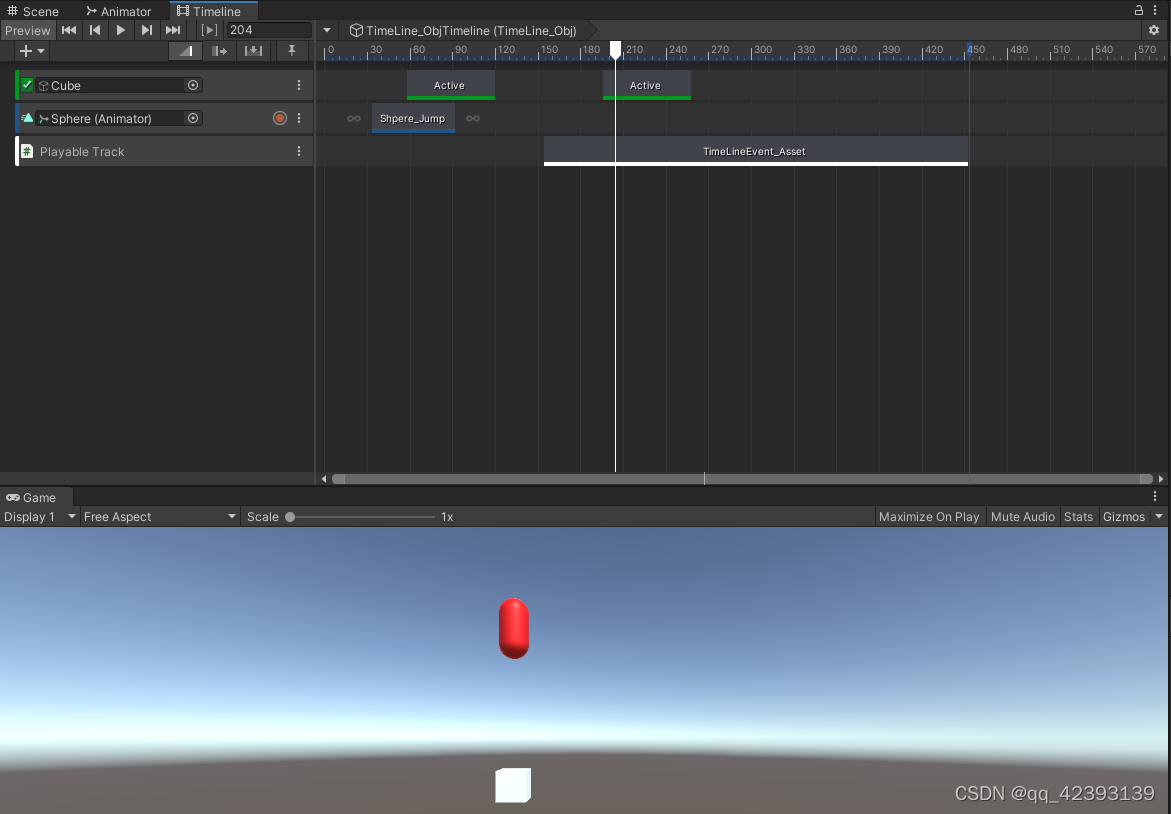
Task: Toggle the marker pin icon
Action: point(291,51)
